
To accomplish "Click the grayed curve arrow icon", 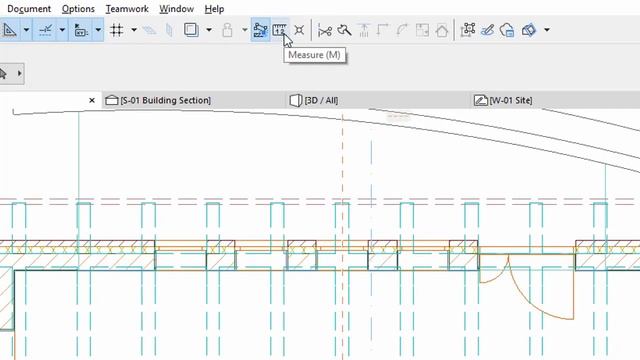I will pyautogui.click(x=402, y=30).
